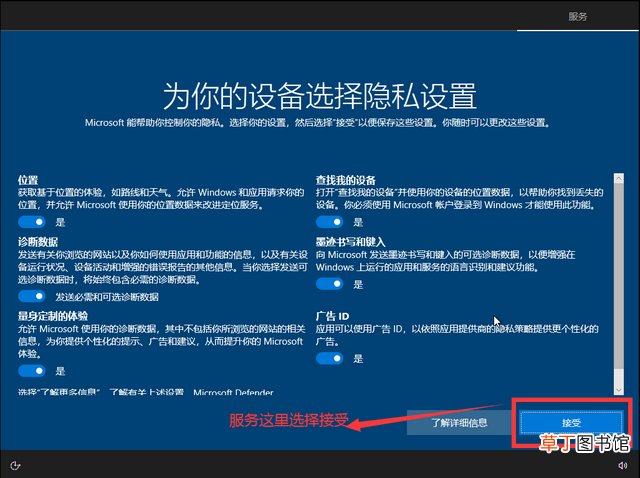Click the 接受 accept button

[571, 422]
